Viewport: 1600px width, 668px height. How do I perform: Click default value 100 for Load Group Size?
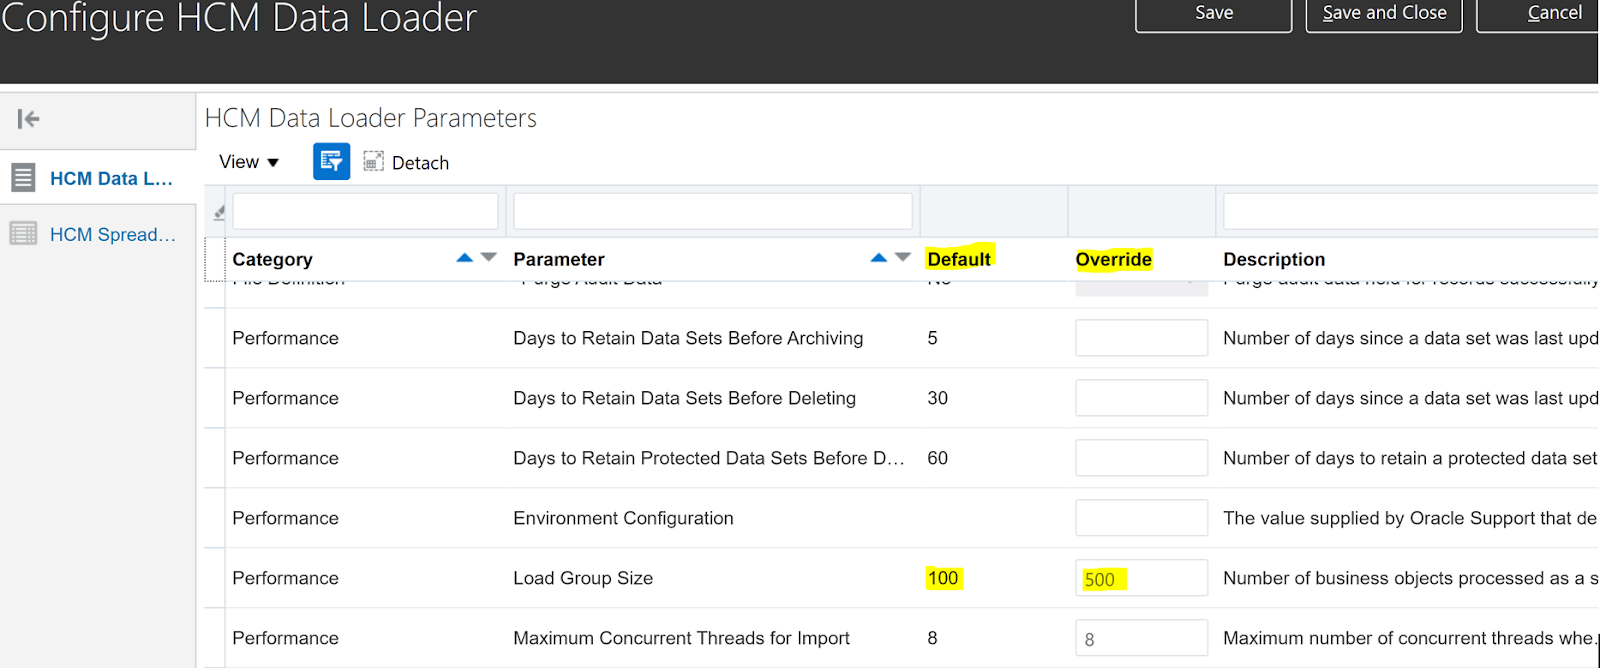pyautogui.click(x=943, y=578)
